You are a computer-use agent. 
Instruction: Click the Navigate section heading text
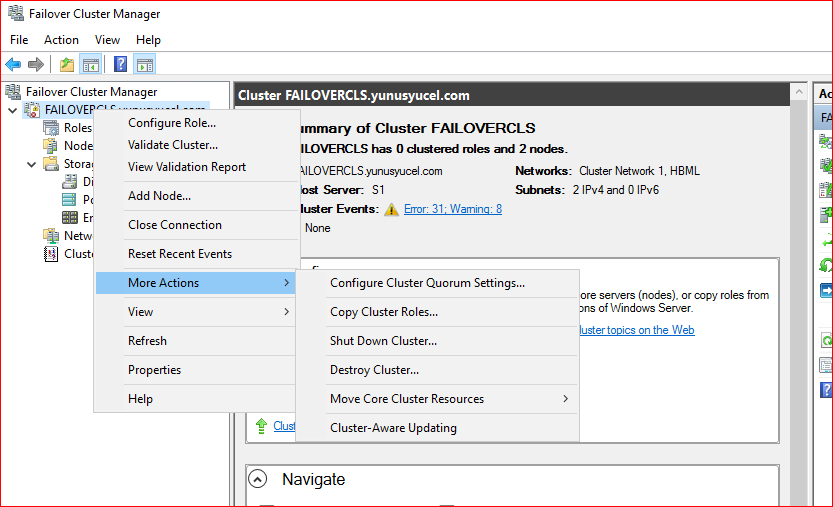tap(313, 479)
